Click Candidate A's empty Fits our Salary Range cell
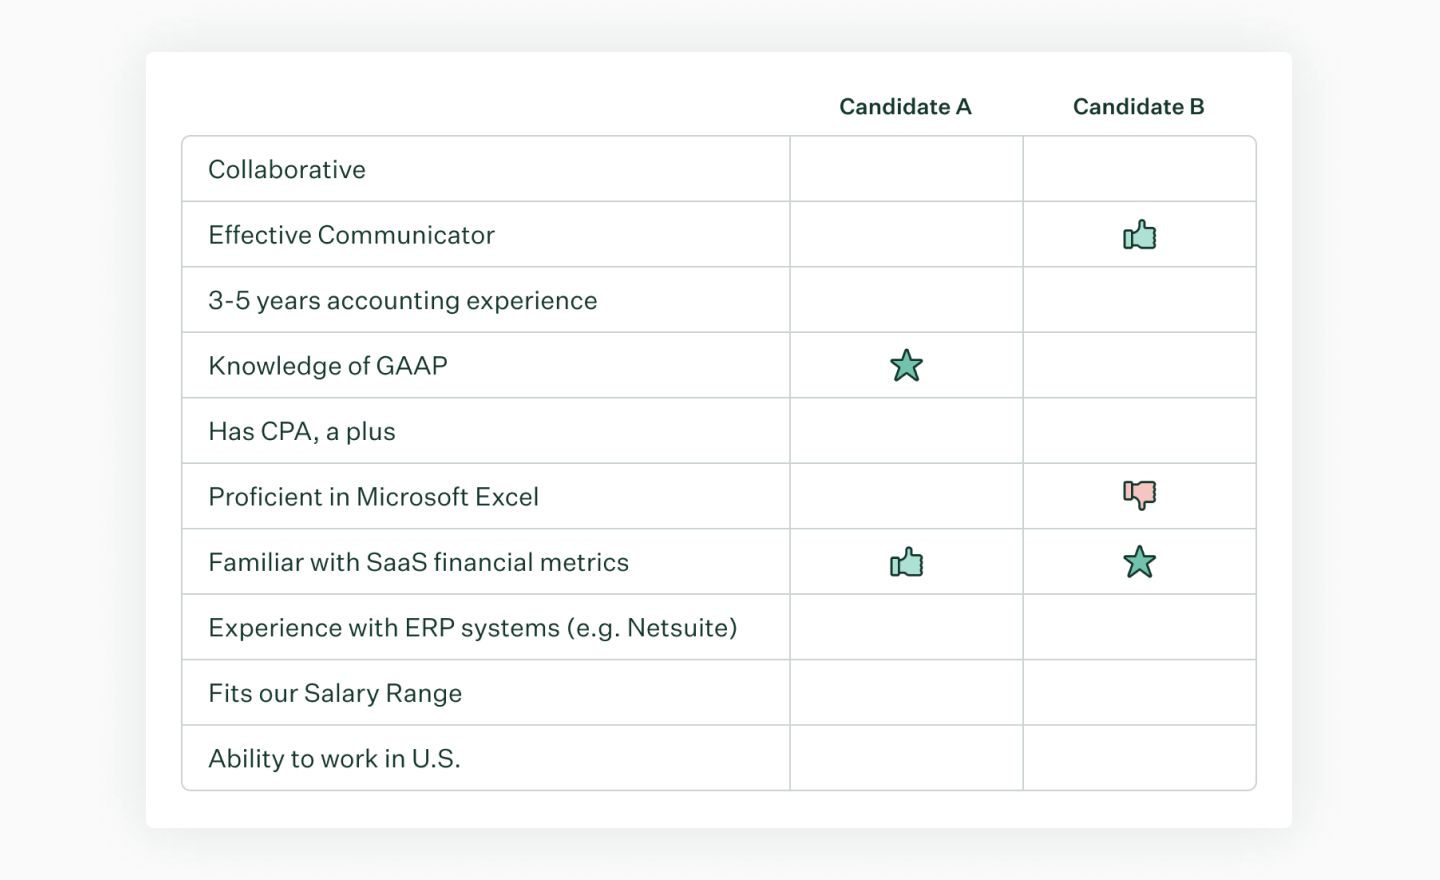The width and height of the screenshot is (1440, 880). (906, 693)
